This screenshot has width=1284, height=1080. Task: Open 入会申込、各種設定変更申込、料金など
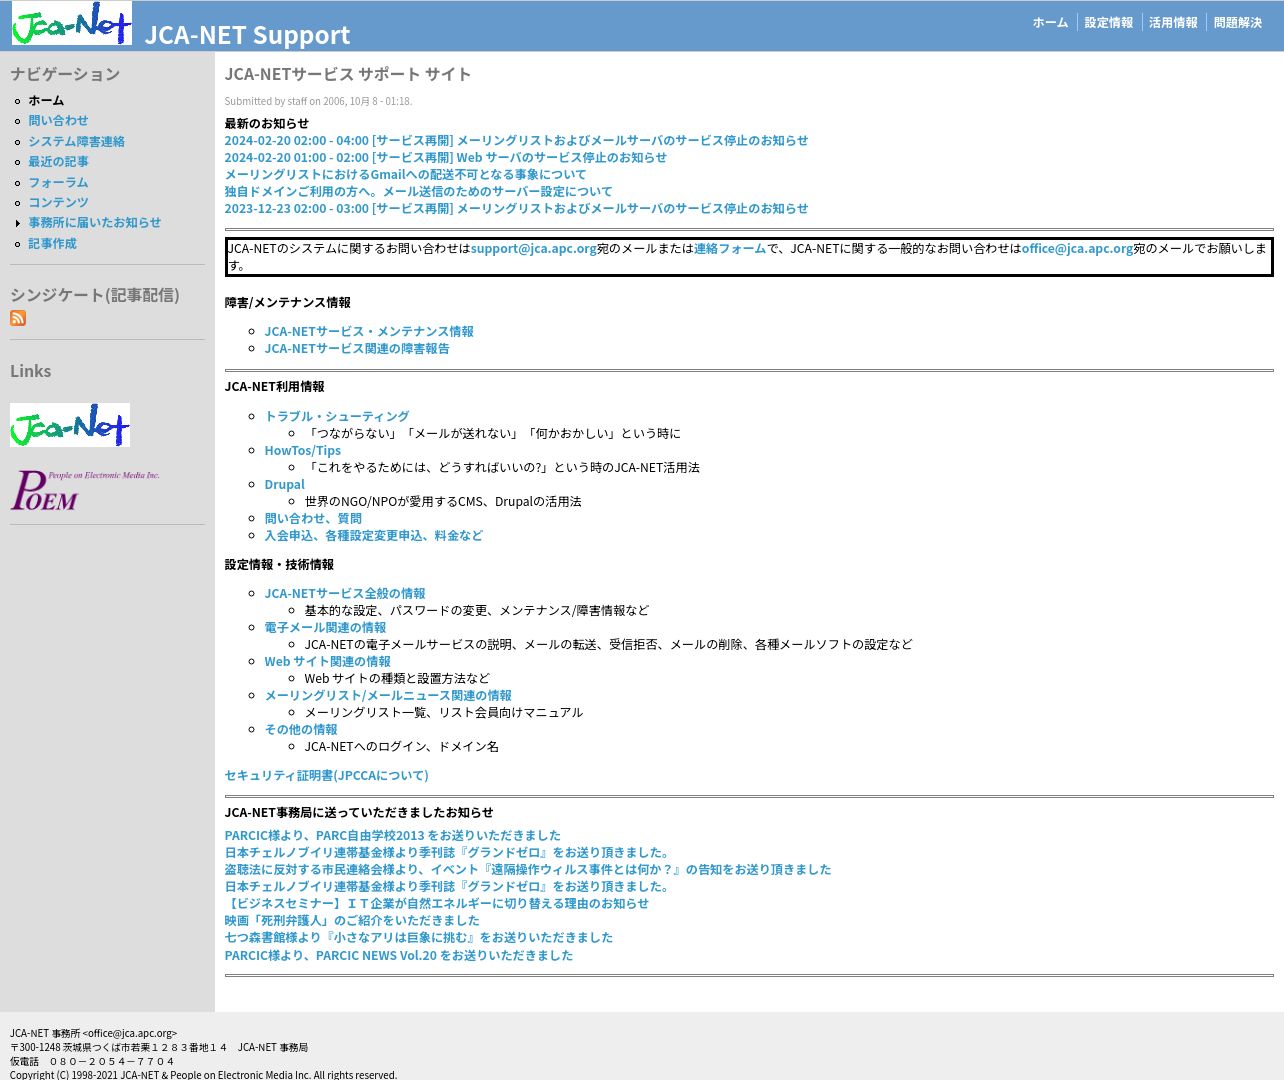373,535
